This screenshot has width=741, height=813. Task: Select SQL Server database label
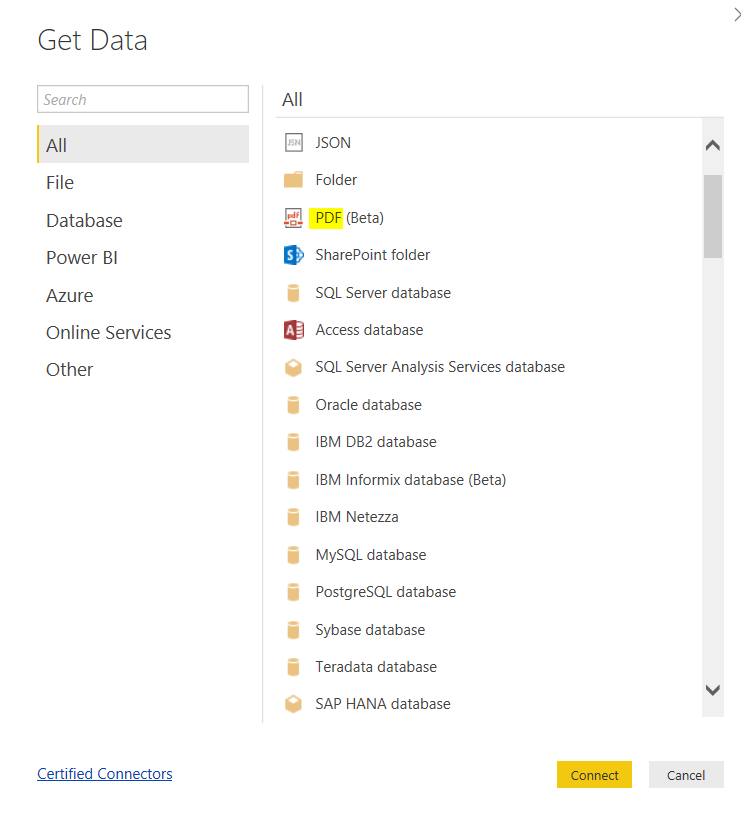[383, 293]
